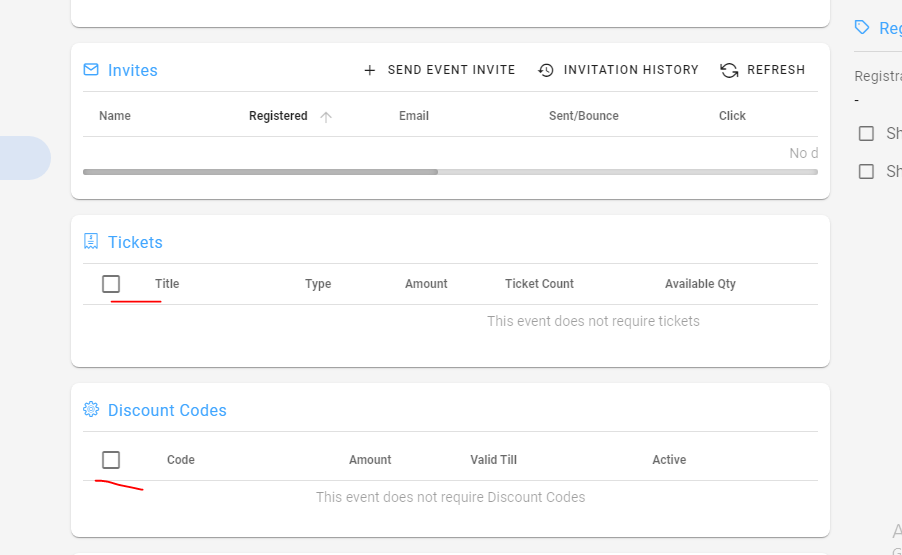Click the Sent/Bounce column header

[584, 116]
